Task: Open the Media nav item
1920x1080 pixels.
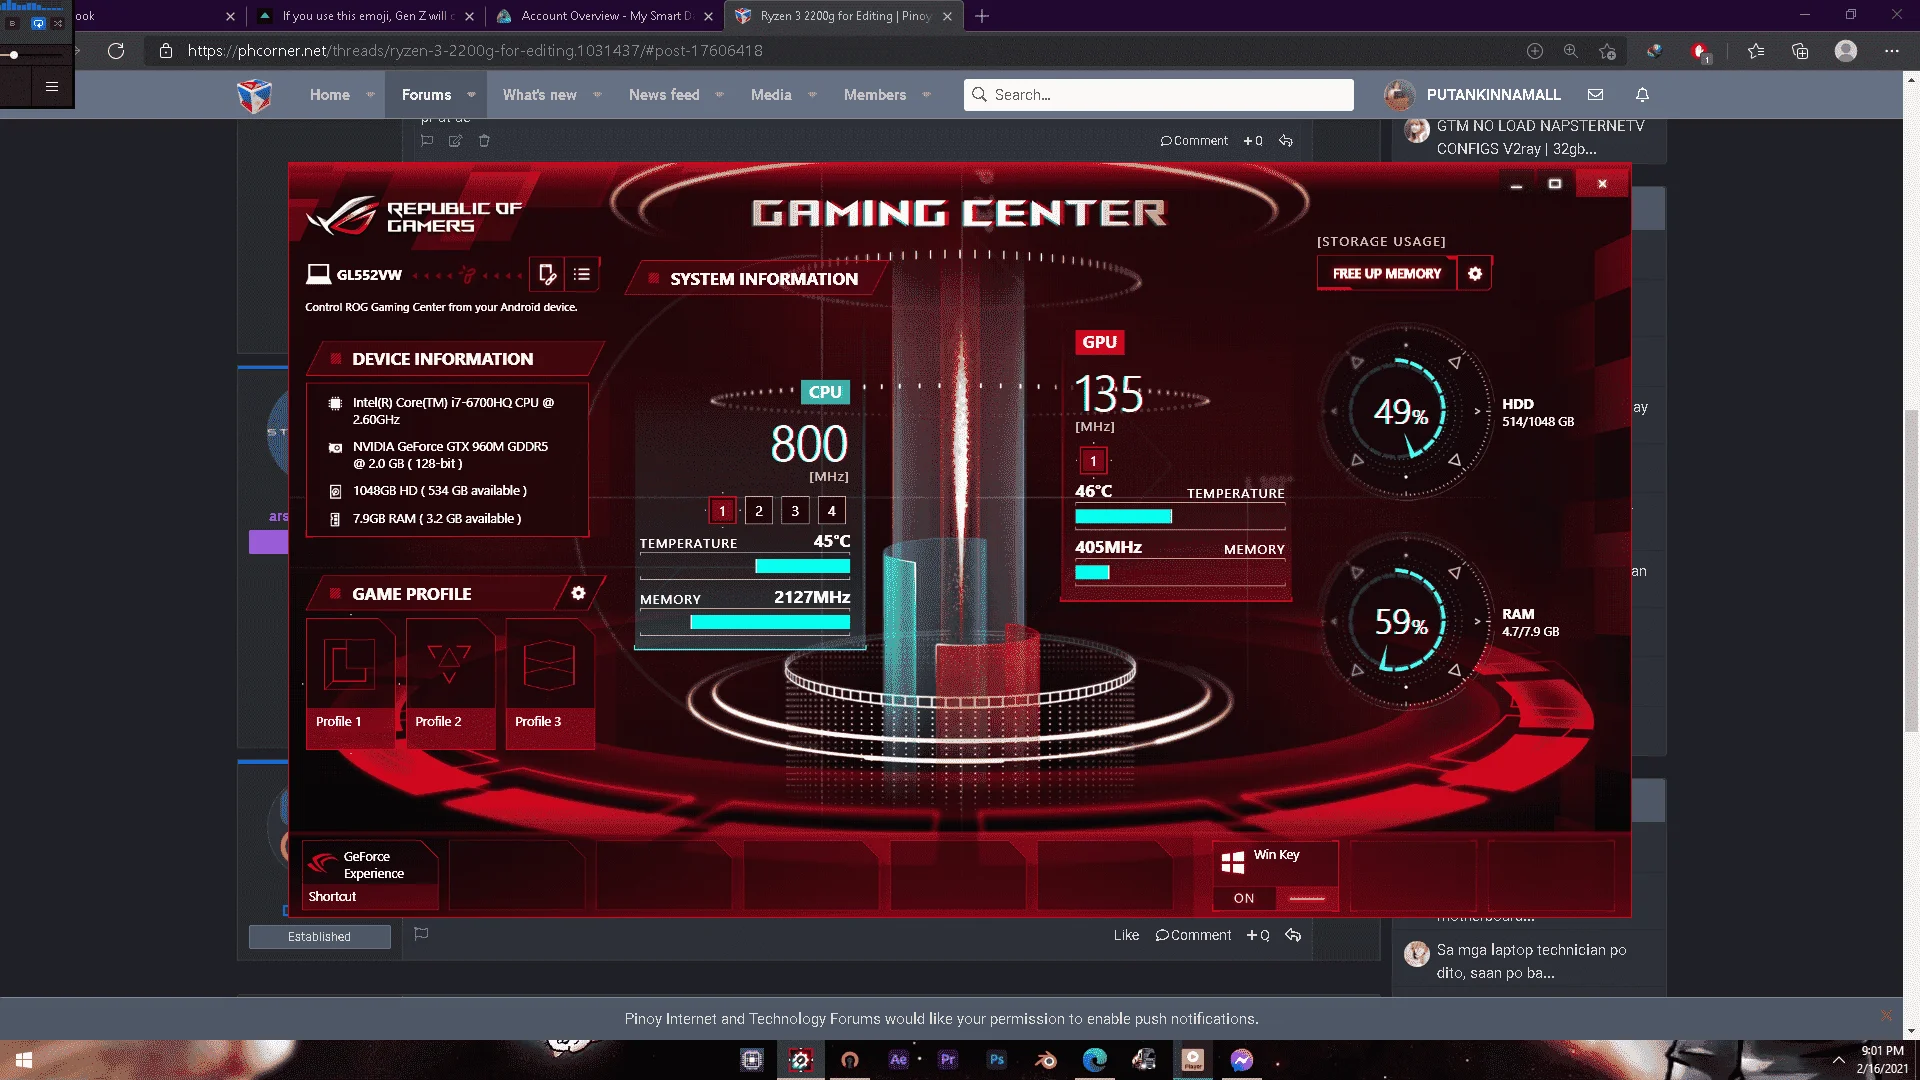Action: coord(771,94)
